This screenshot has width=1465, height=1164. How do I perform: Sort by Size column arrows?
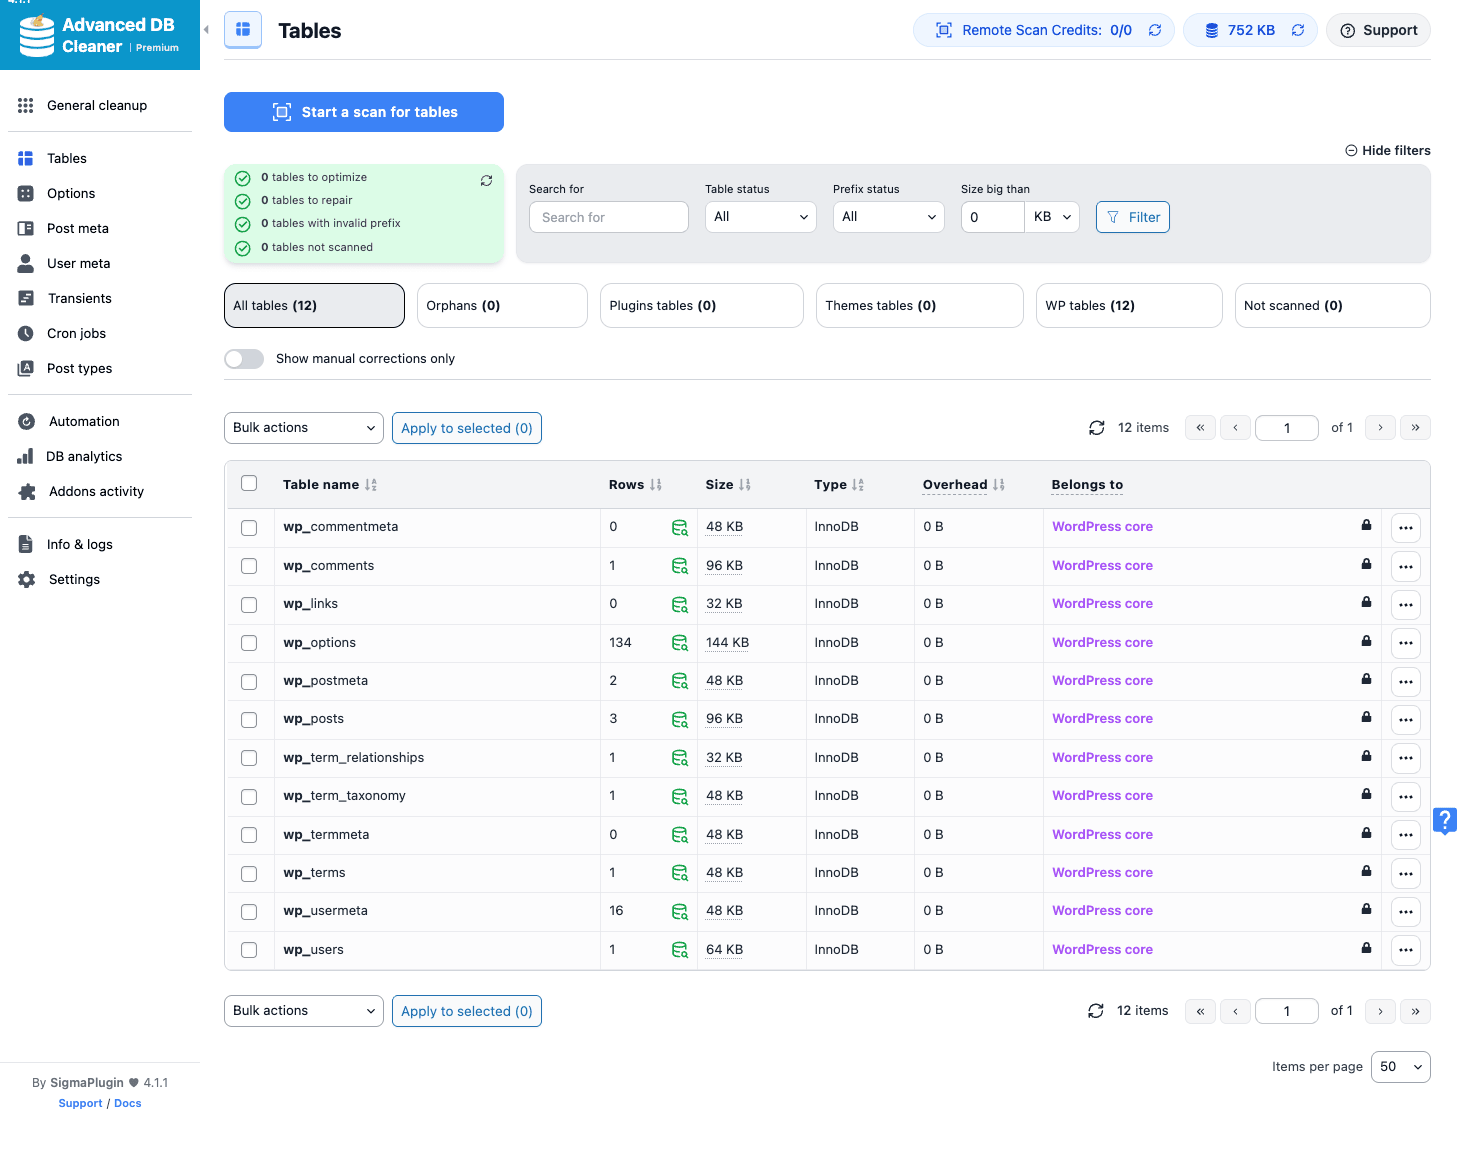[745, 485]
